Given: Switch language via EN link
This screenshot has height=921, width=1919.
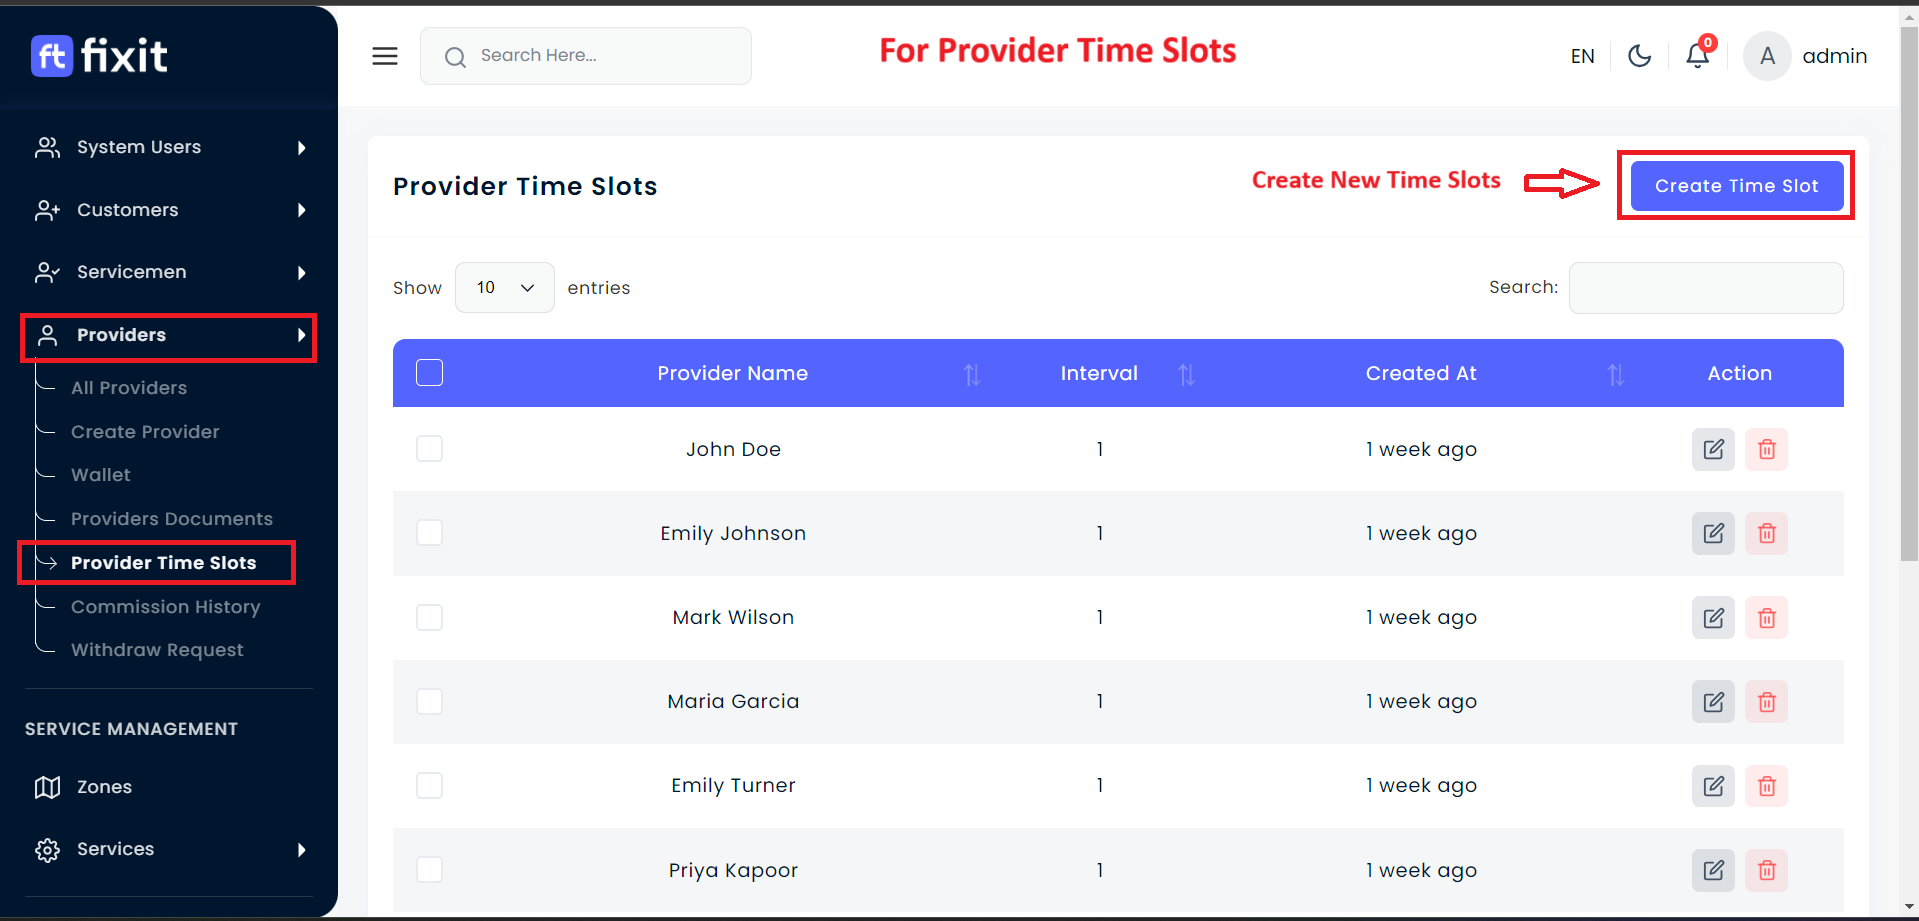Looking at the screenshot, I should [1582, 56].
